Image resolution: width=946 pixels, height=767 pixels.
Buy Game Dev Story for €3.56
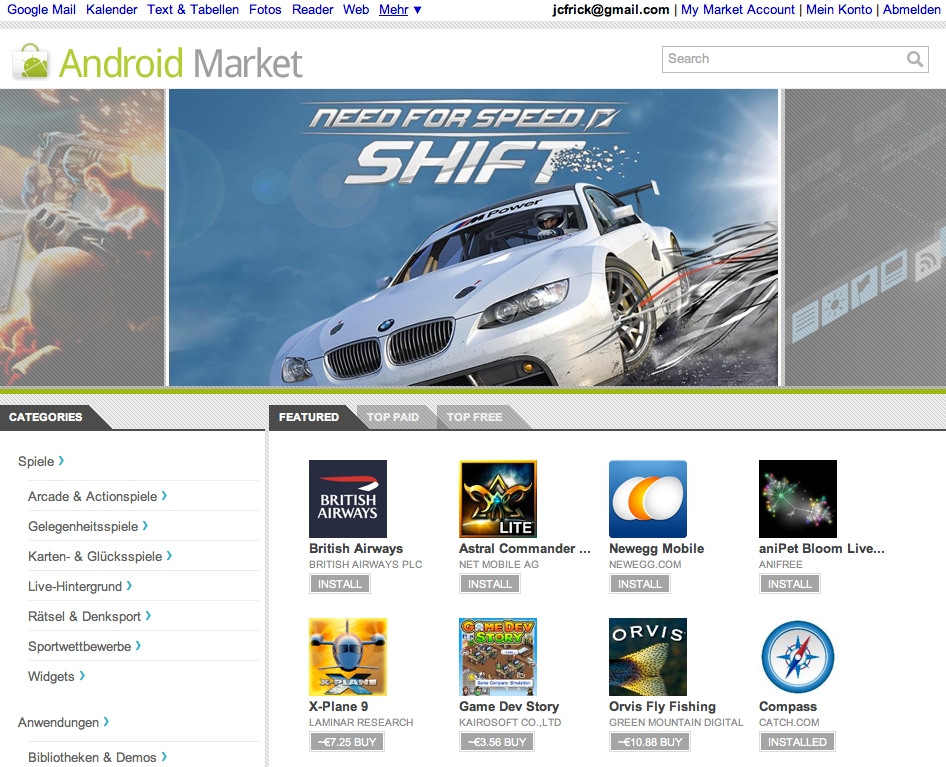point(497,742)
